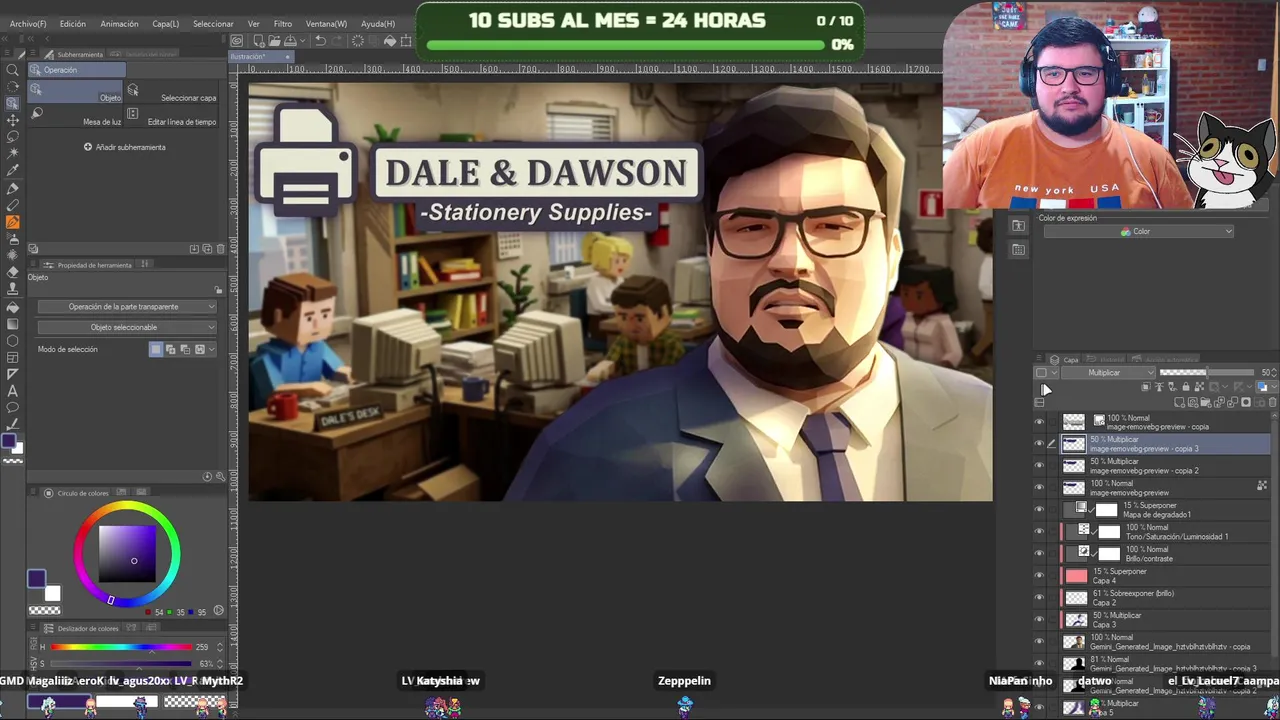This screenshot has height=720, width=1280.
Task: Select the Zoom magnifier tool
Action: click(13, 70)
